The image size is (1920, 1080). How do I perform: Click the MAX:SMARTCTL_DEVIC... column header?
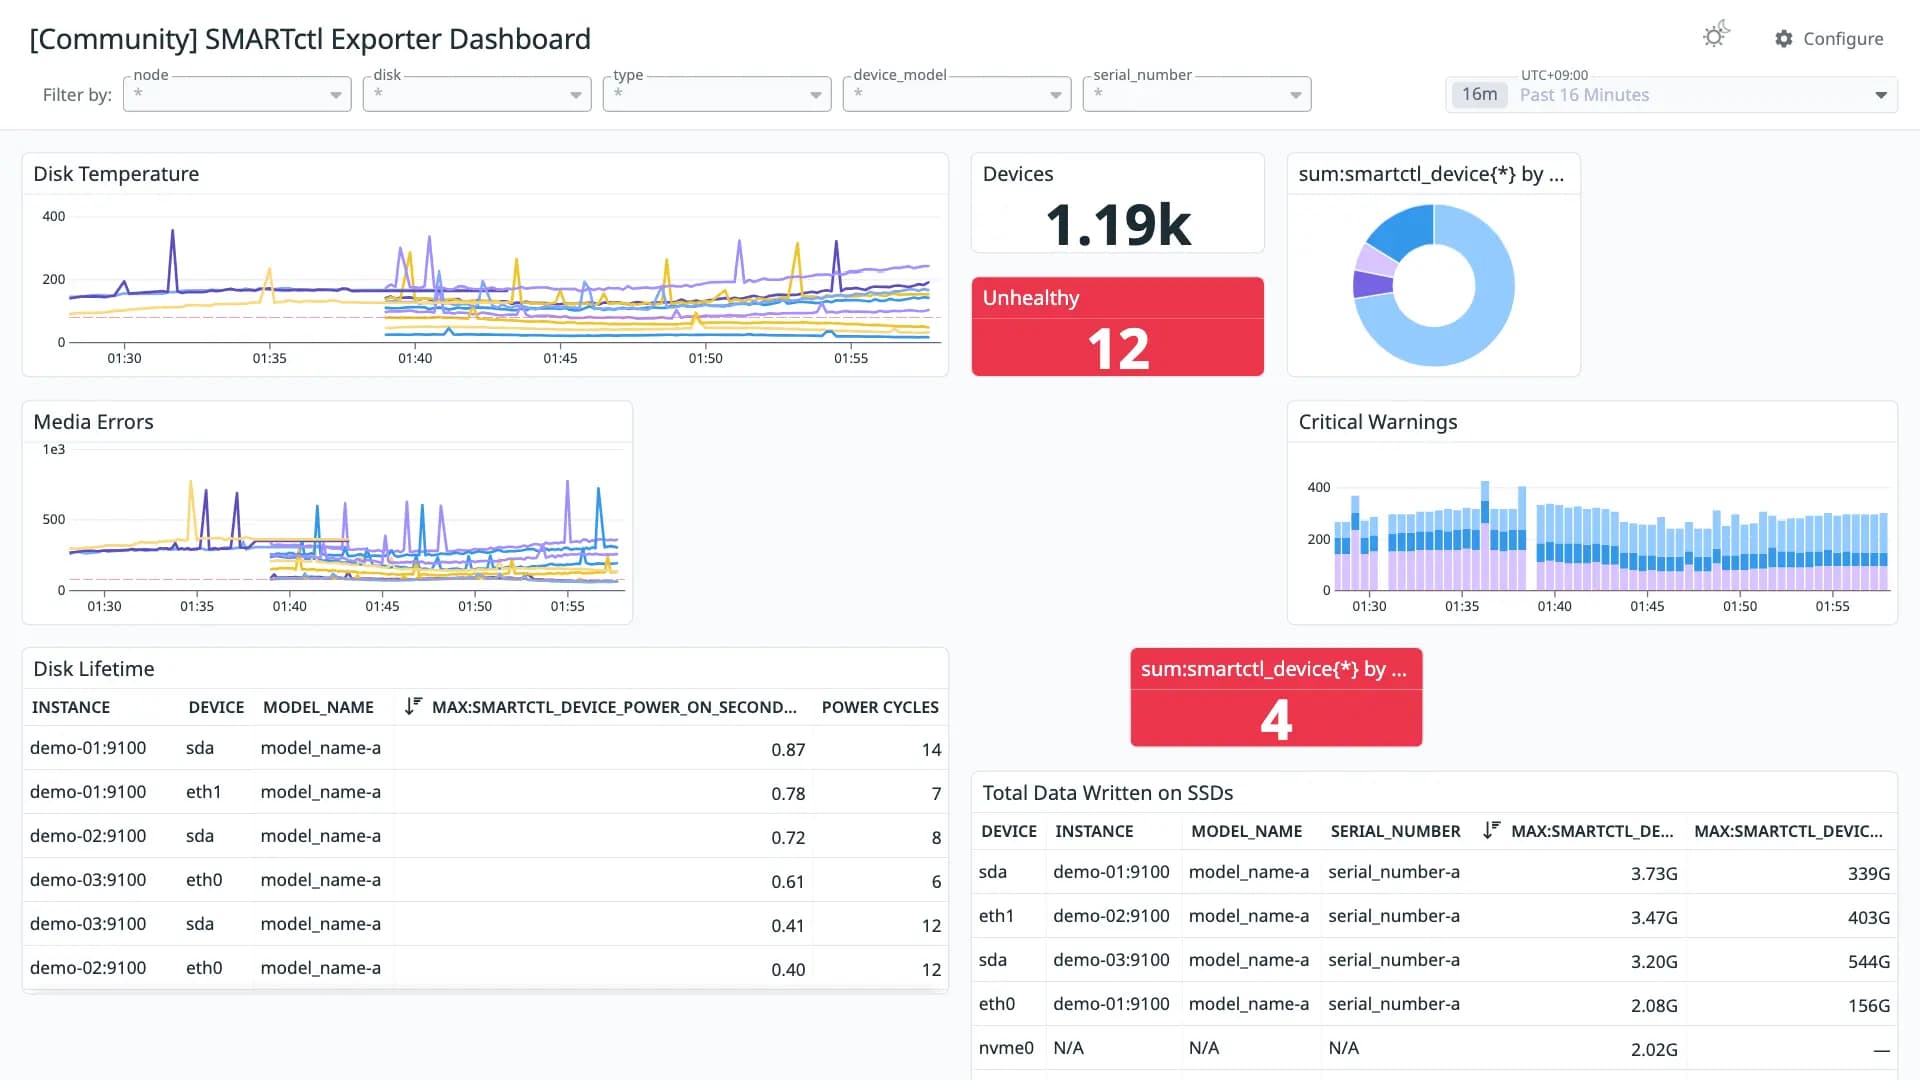coord(1788,831)
